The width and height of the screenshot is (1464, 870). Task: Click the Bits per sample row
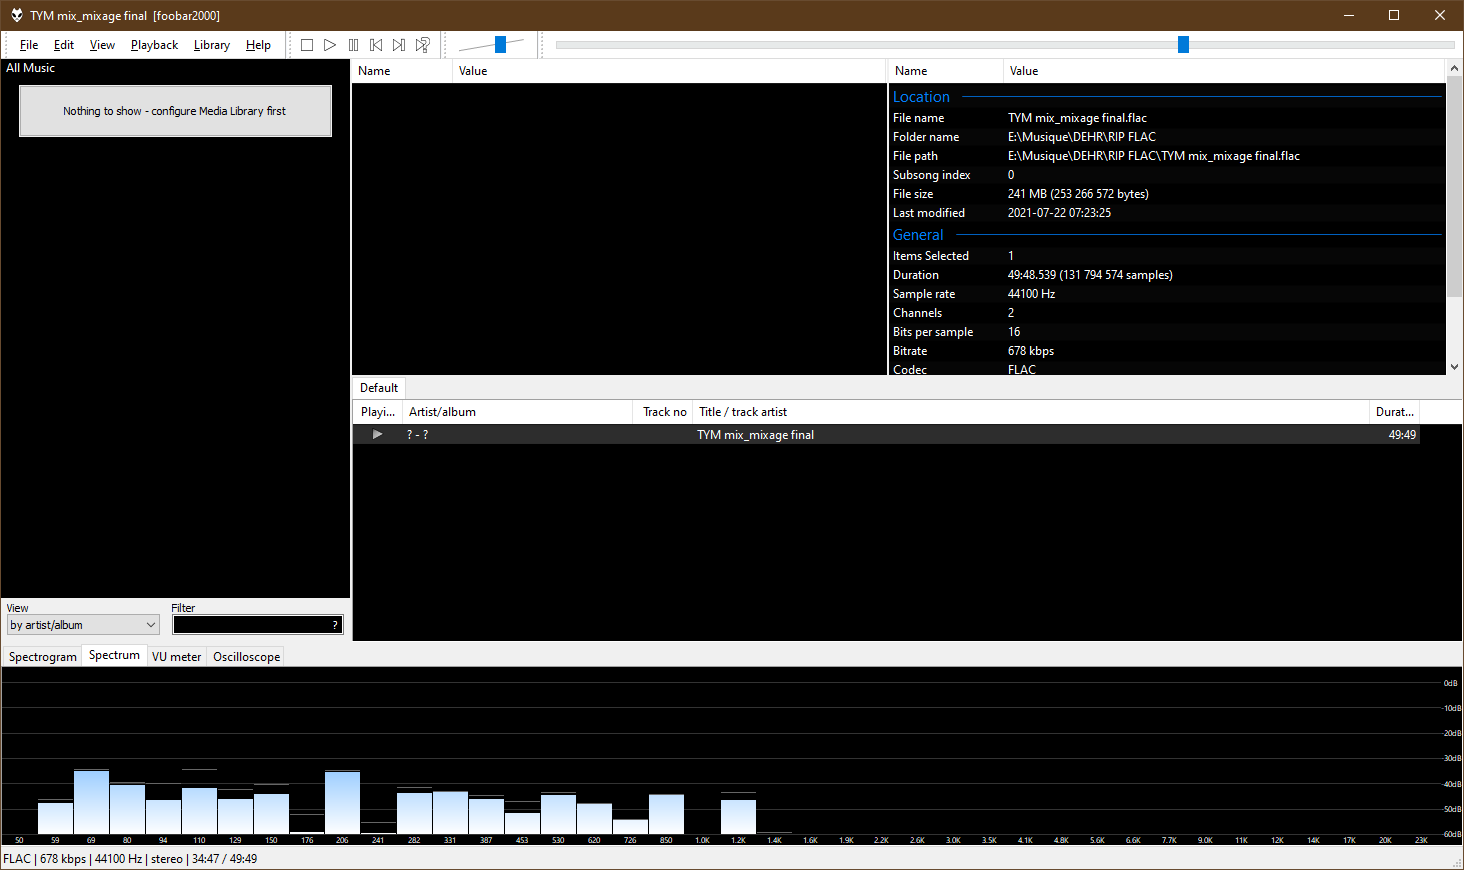[x=1167, y=332]
